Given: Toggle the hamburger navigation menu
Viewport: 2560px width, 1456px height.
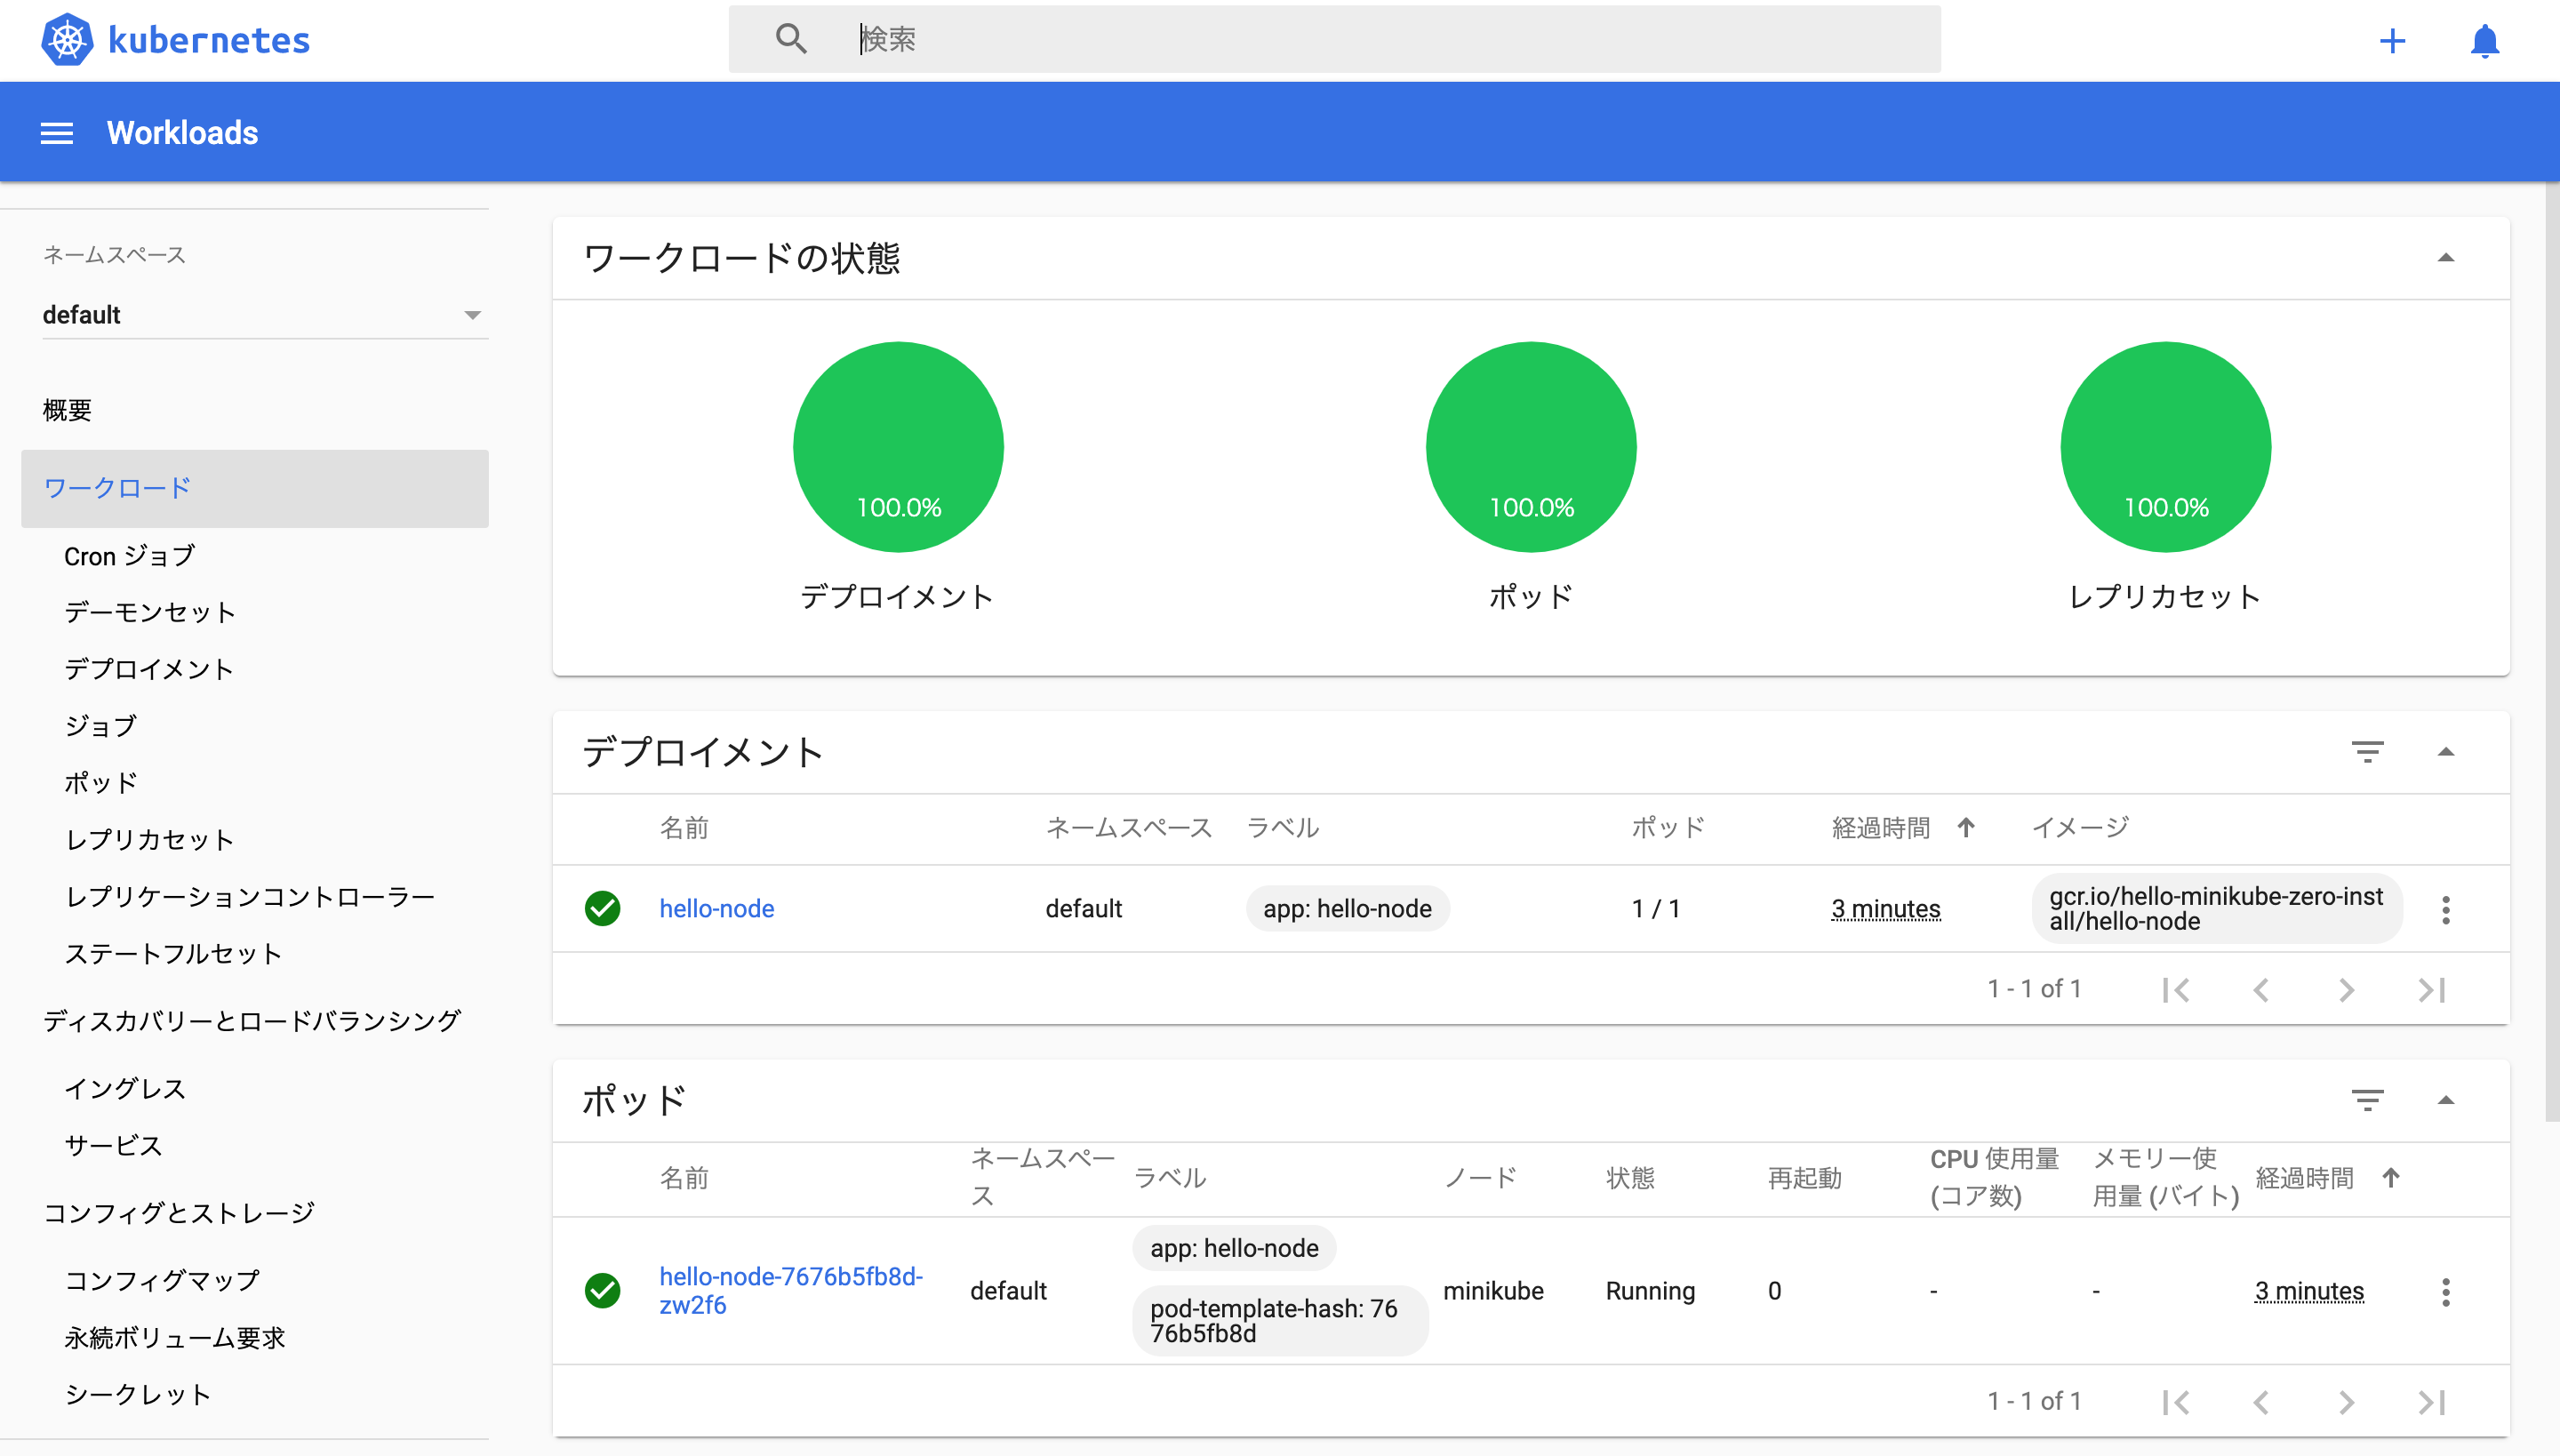Looking at the screenshot, I should (x=57, y=133).
